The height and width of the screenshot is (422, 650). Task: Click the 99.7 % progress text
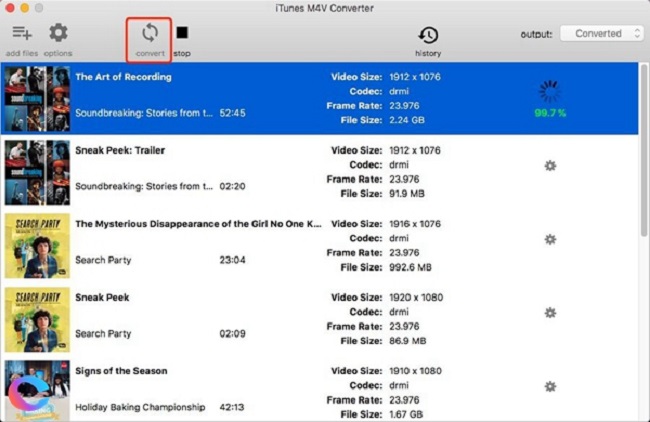[x=550, y=113]
